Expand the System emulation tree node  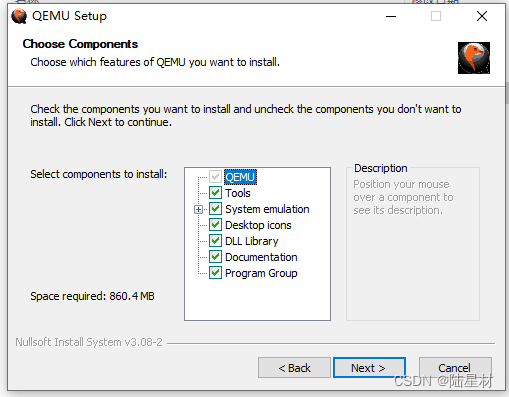(198, 209)
